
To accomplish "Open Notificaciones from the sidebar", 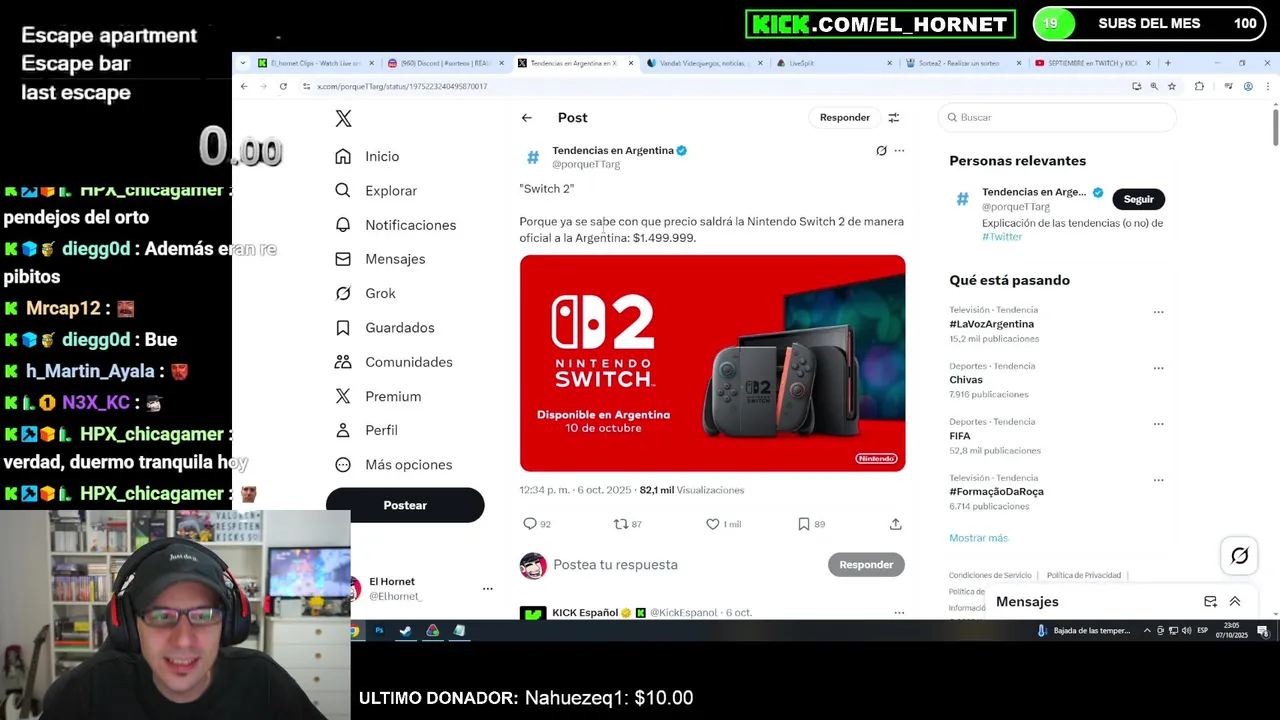I will pyautogui.click(x=396, y=225).
